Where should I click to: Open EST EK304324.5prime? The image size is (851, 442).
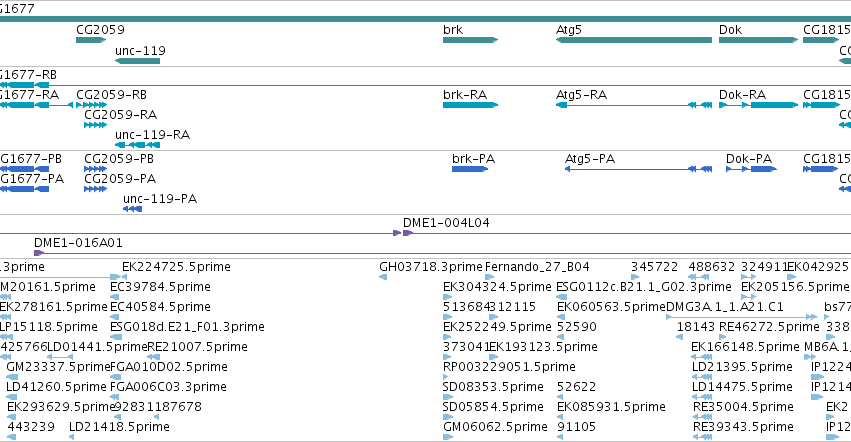click(x=448, y=297)
